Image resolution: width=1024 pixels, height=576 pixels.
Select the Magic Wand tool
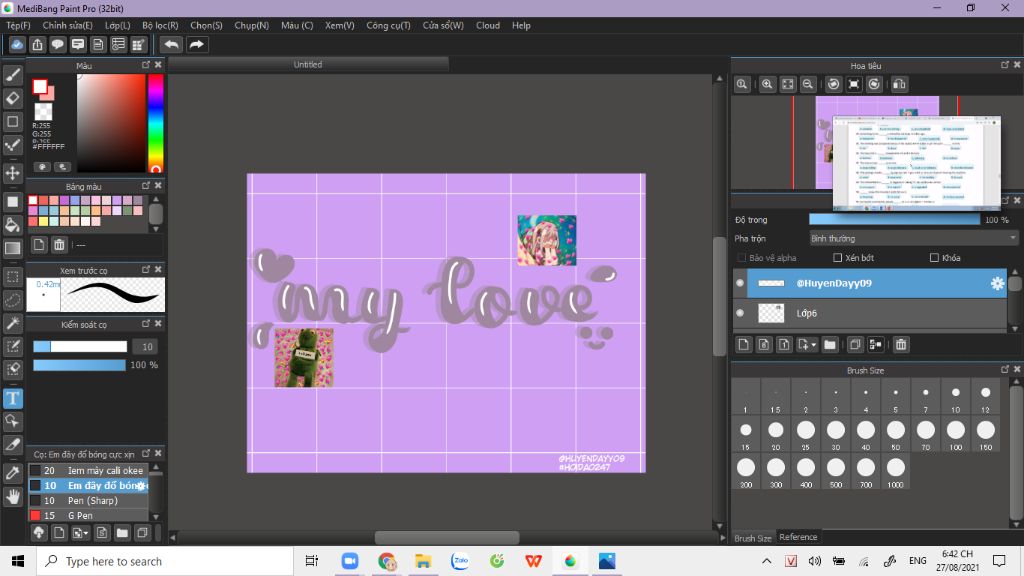12,323
